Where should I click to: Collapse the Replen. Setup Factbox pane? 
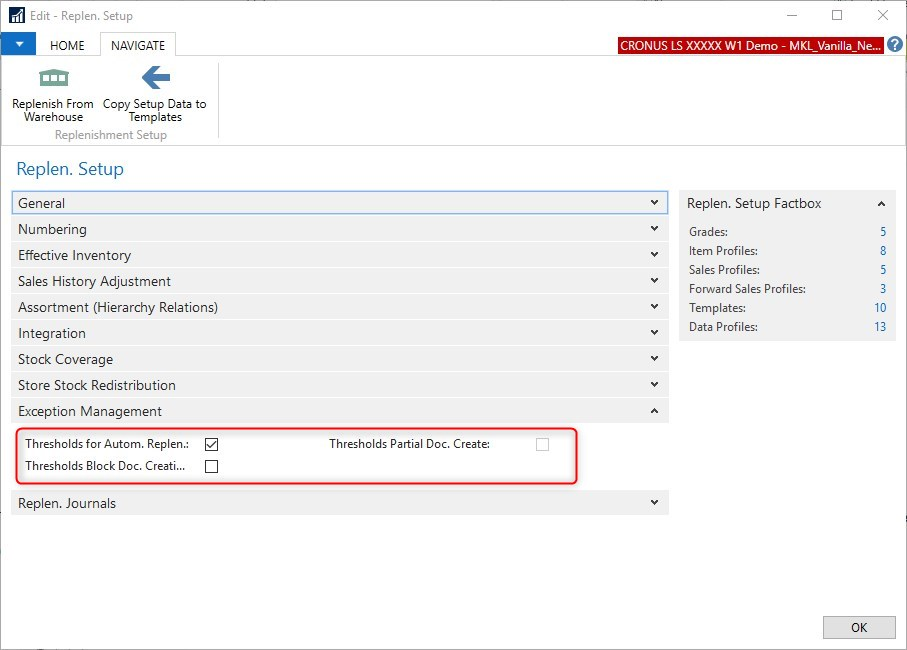click(881, 204)
